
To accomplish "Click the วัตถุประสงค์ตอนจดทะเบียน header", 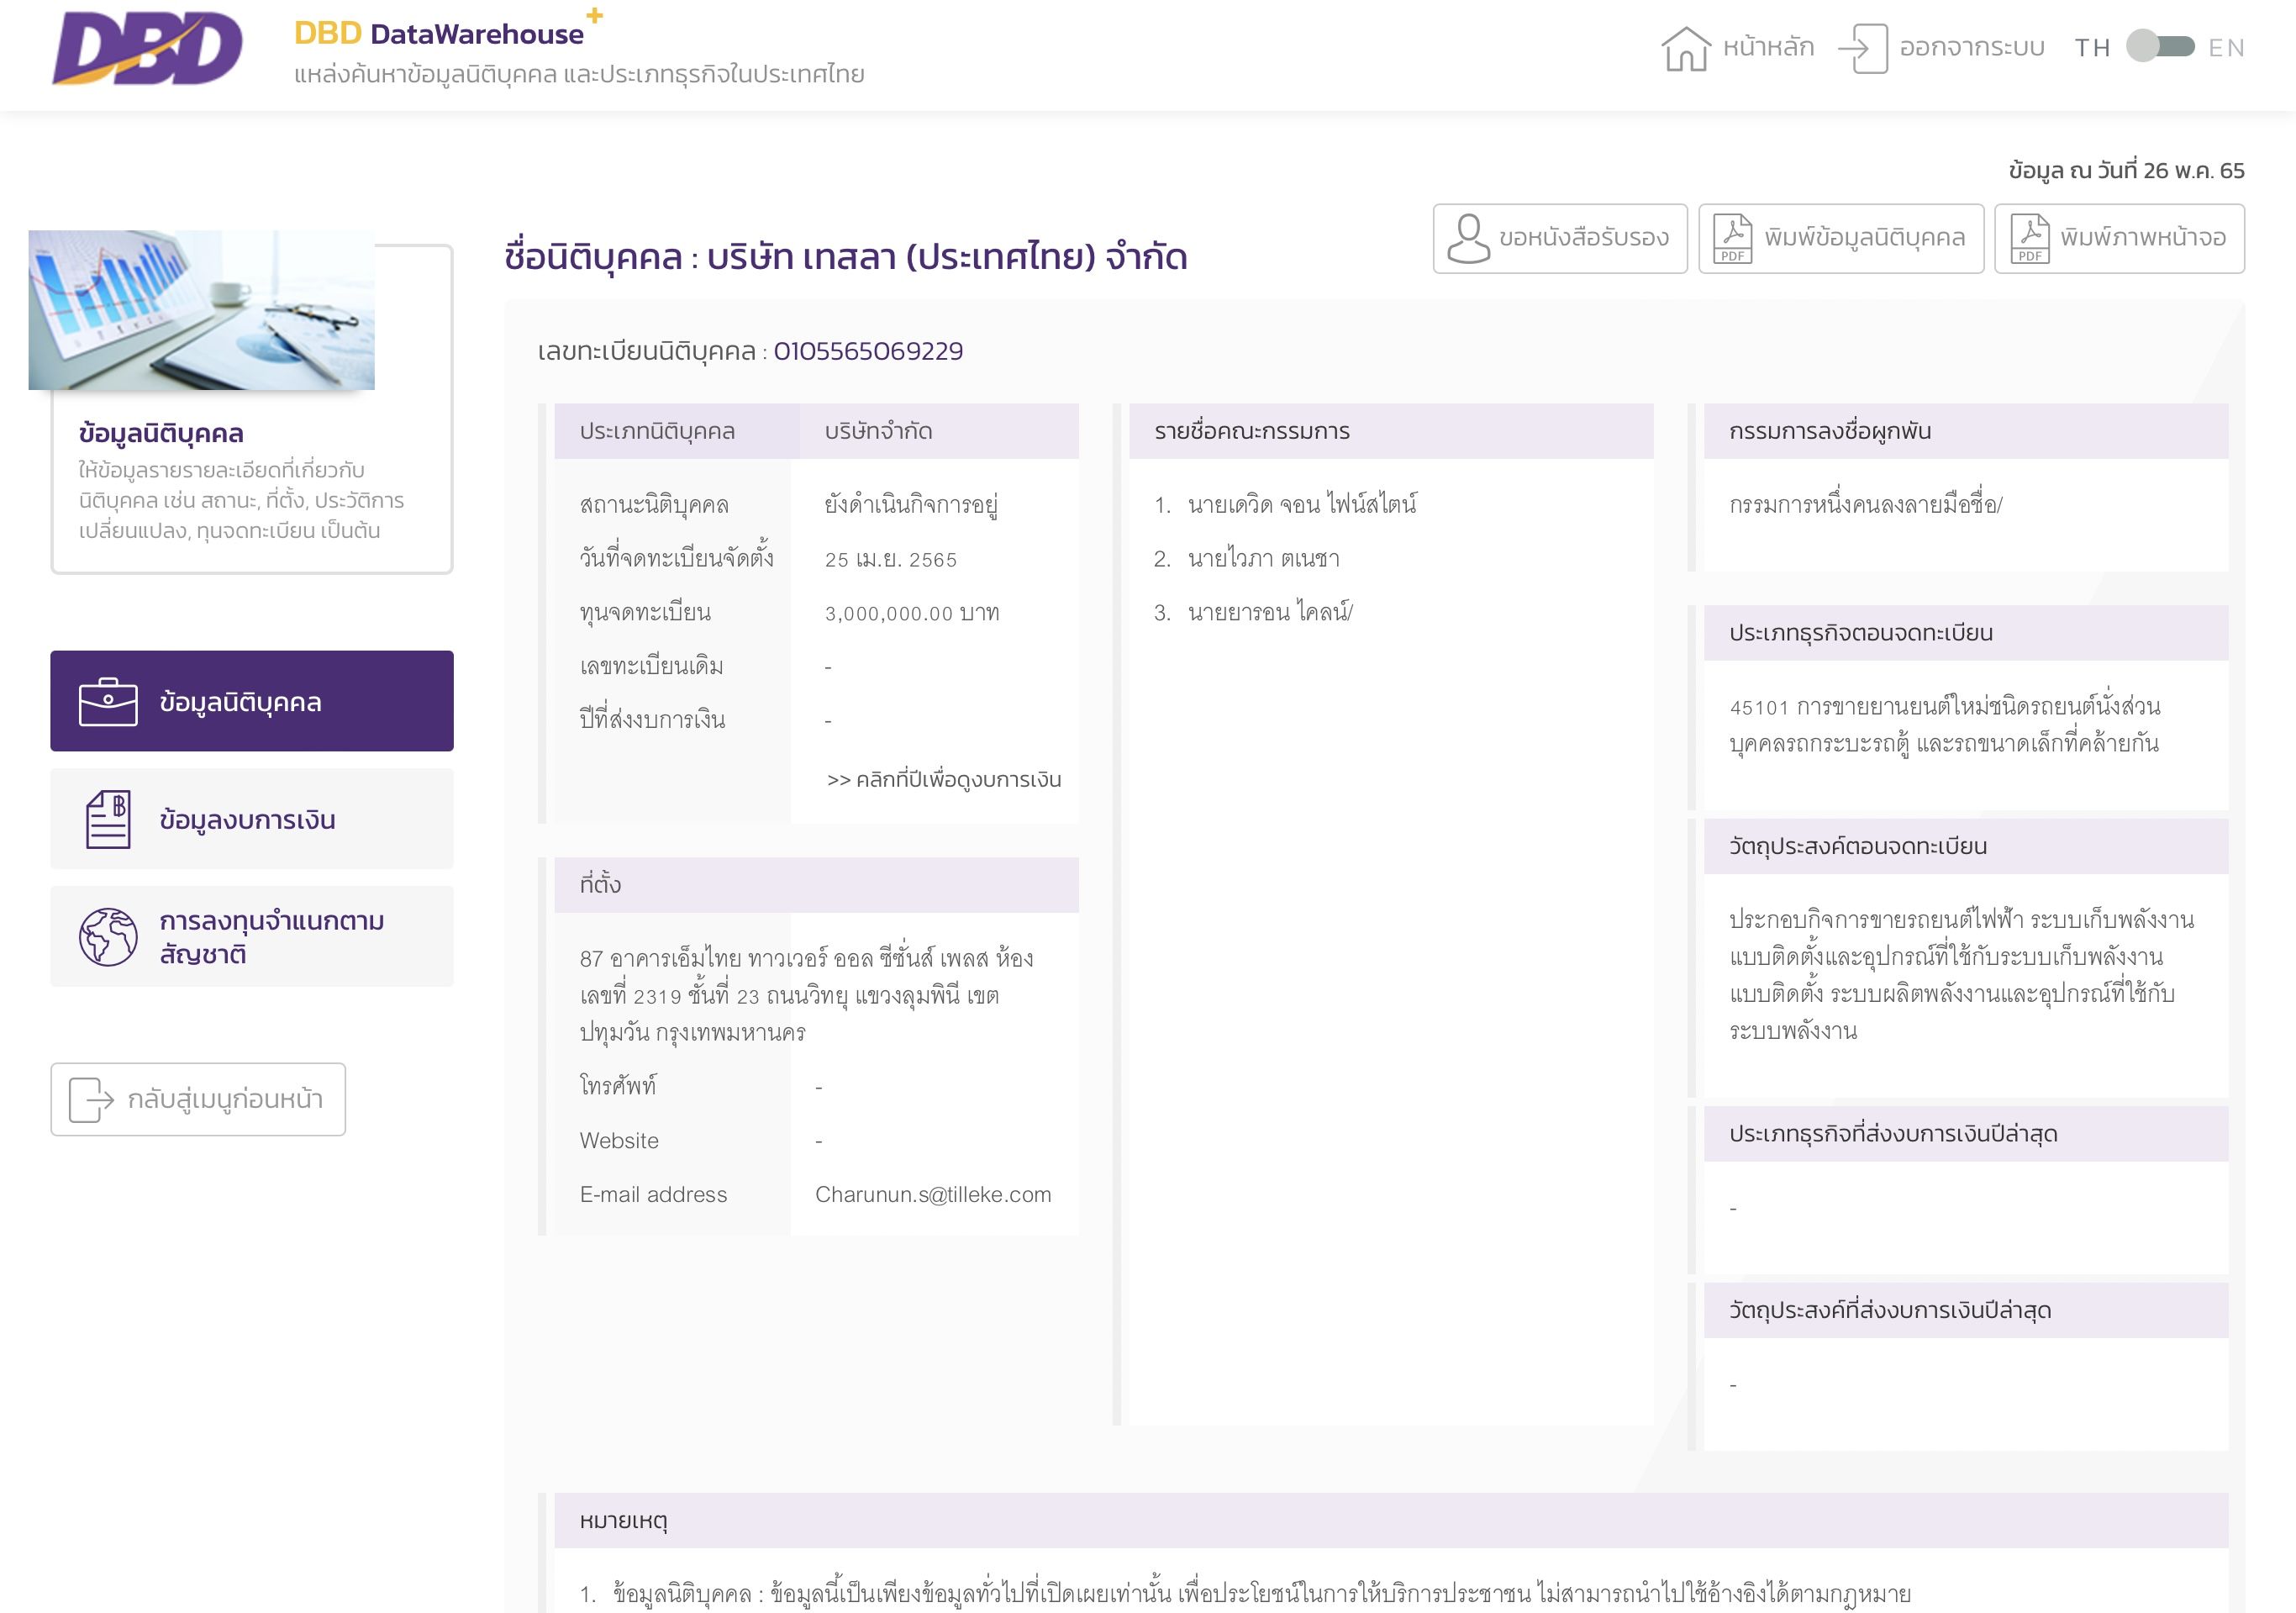I will tap(1966, 846).
